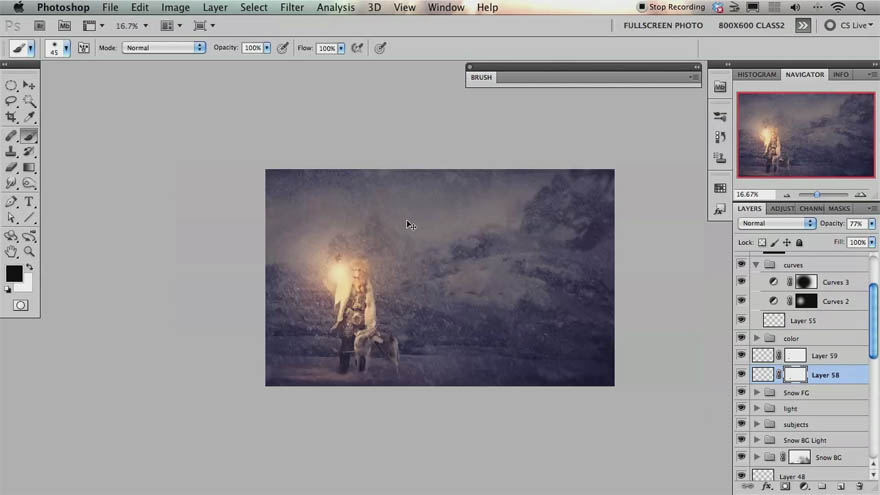Hide the subjects group visibility

tap(741, 423)
